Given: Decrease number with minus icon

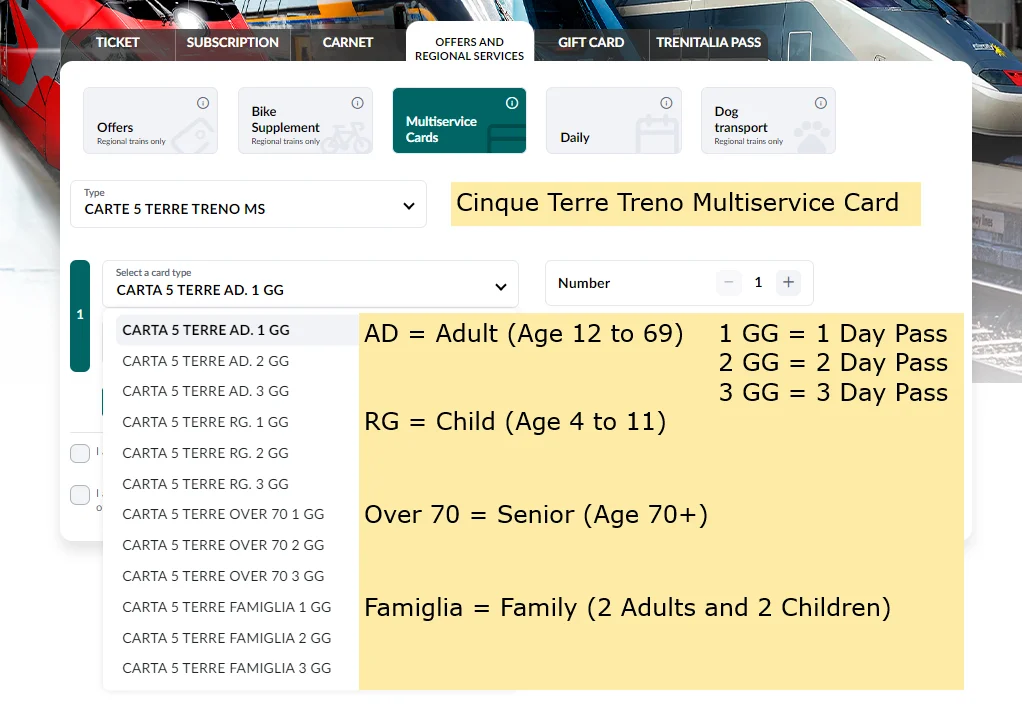Looking at the screenshot, I should pyautogui.click(x=729, y=283).
